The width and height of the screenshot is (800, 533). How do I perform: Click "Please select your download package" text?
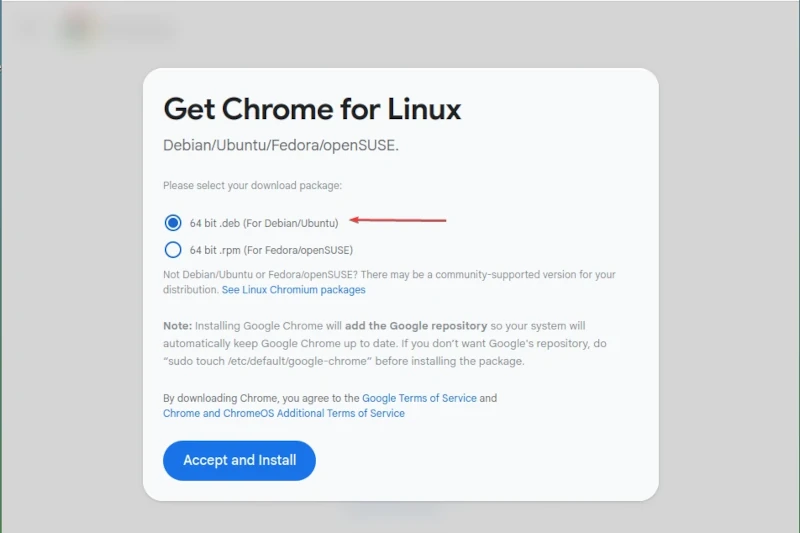point(252,186)
